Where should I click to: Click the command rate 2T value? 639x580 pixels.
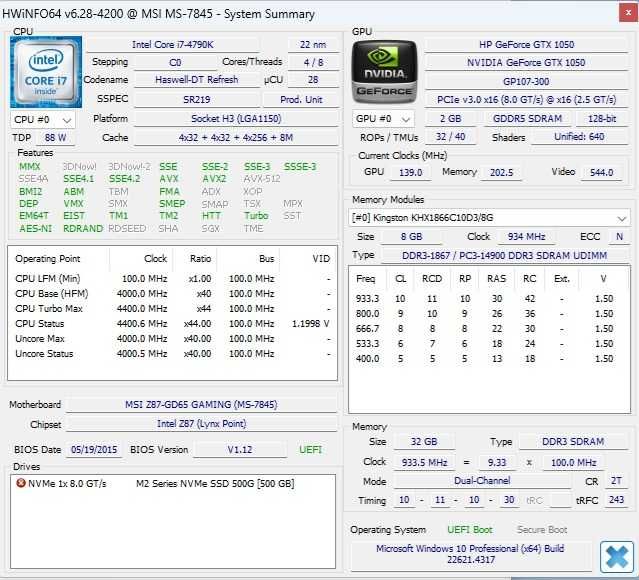click(x=616, y=481)
